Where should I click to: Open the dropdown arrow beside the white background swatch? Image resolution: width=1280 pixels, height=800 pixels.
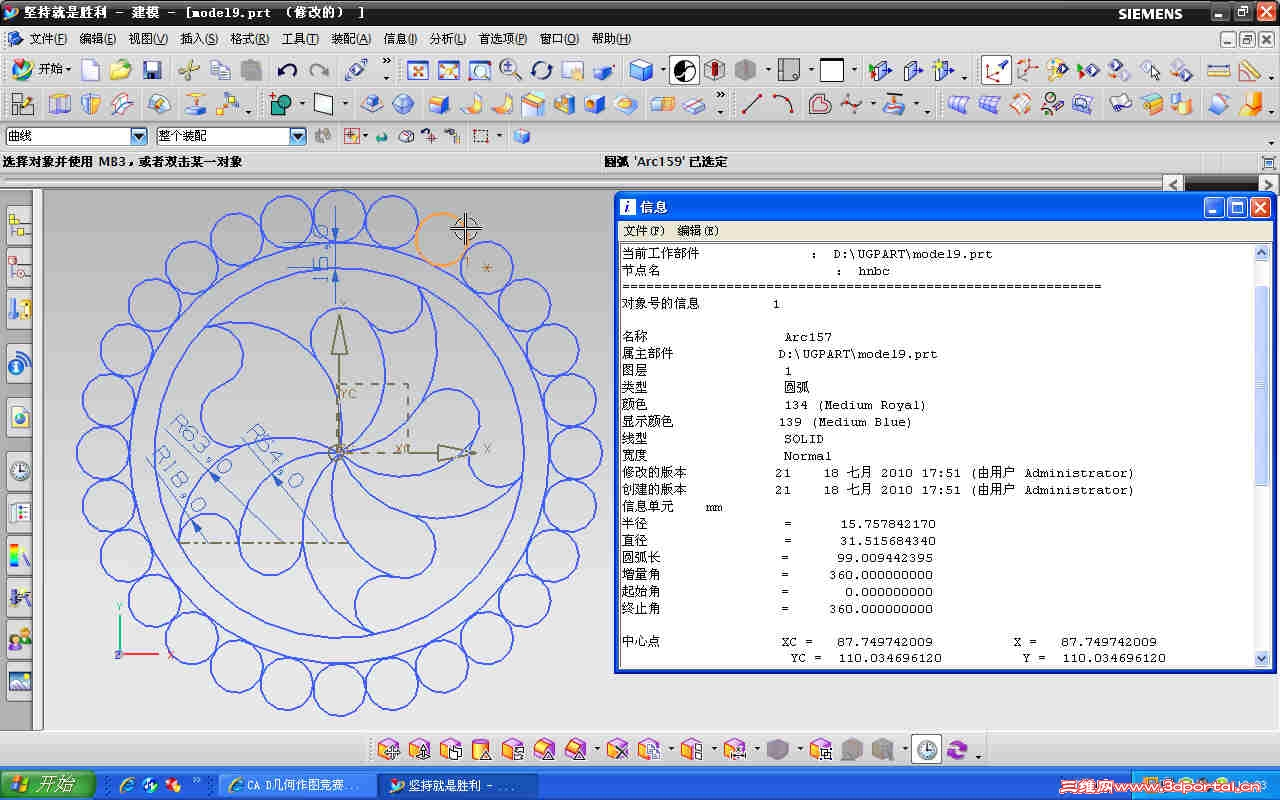(x=854, y=70)
